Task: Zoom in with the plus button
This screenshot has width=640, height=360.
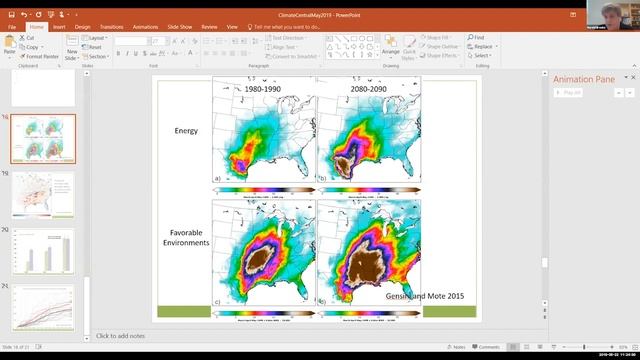Action: click(x=612, y=347)
